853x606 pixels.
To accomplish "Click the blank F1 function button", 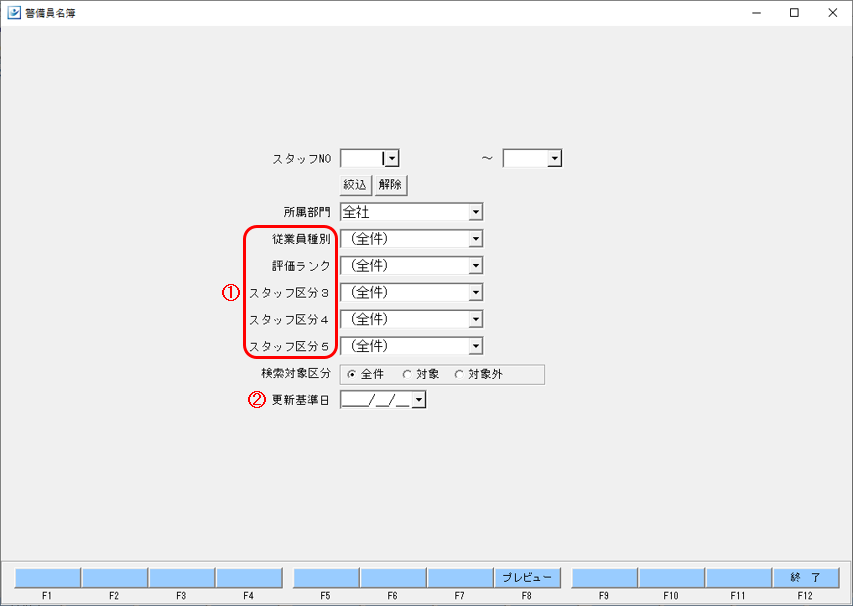I will (x=47, y=577).
